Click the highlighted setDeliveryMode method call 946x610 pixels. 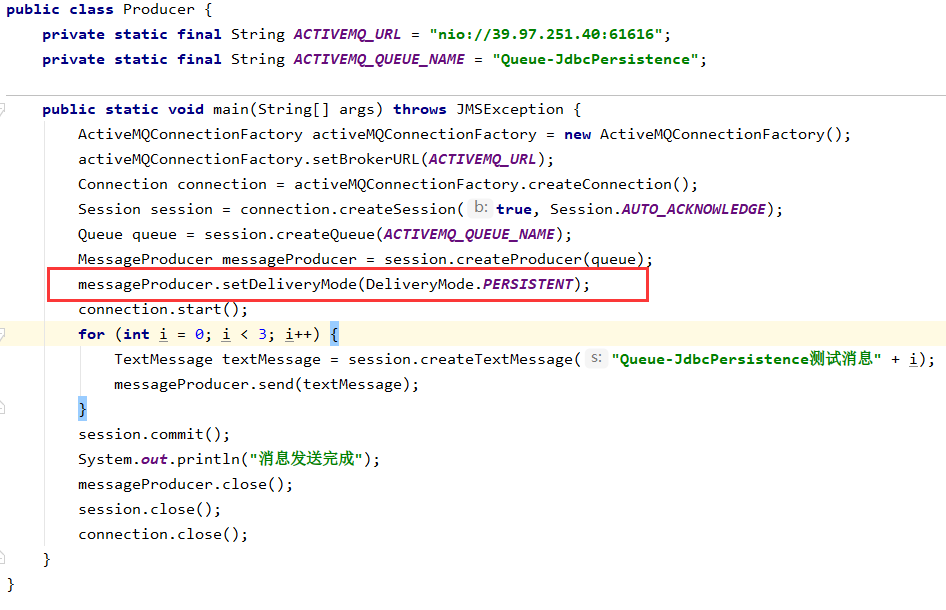click(288, 284)
